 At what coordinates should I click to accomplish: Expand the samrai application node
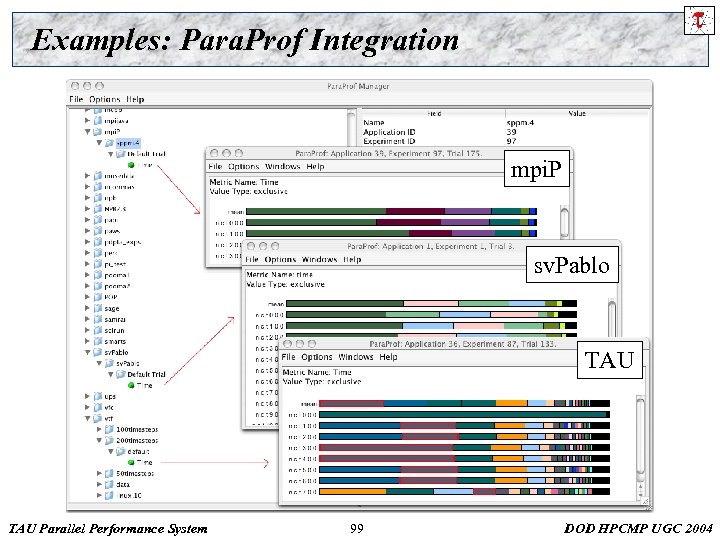click(87, 319)
